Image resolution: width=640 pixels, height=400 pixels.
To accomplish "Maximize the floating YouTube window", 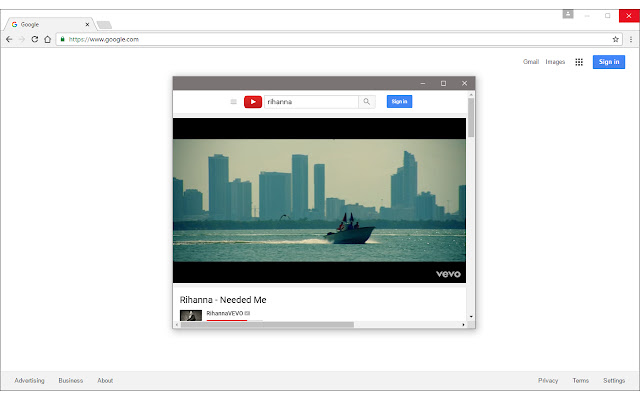I will [443, 83].
